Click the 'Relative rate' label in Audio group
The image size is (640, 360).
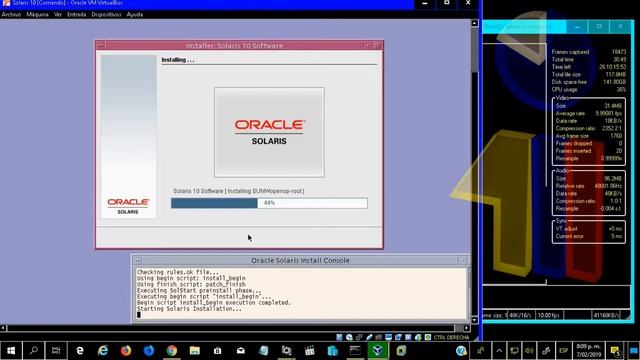click(x=570, y=186)
